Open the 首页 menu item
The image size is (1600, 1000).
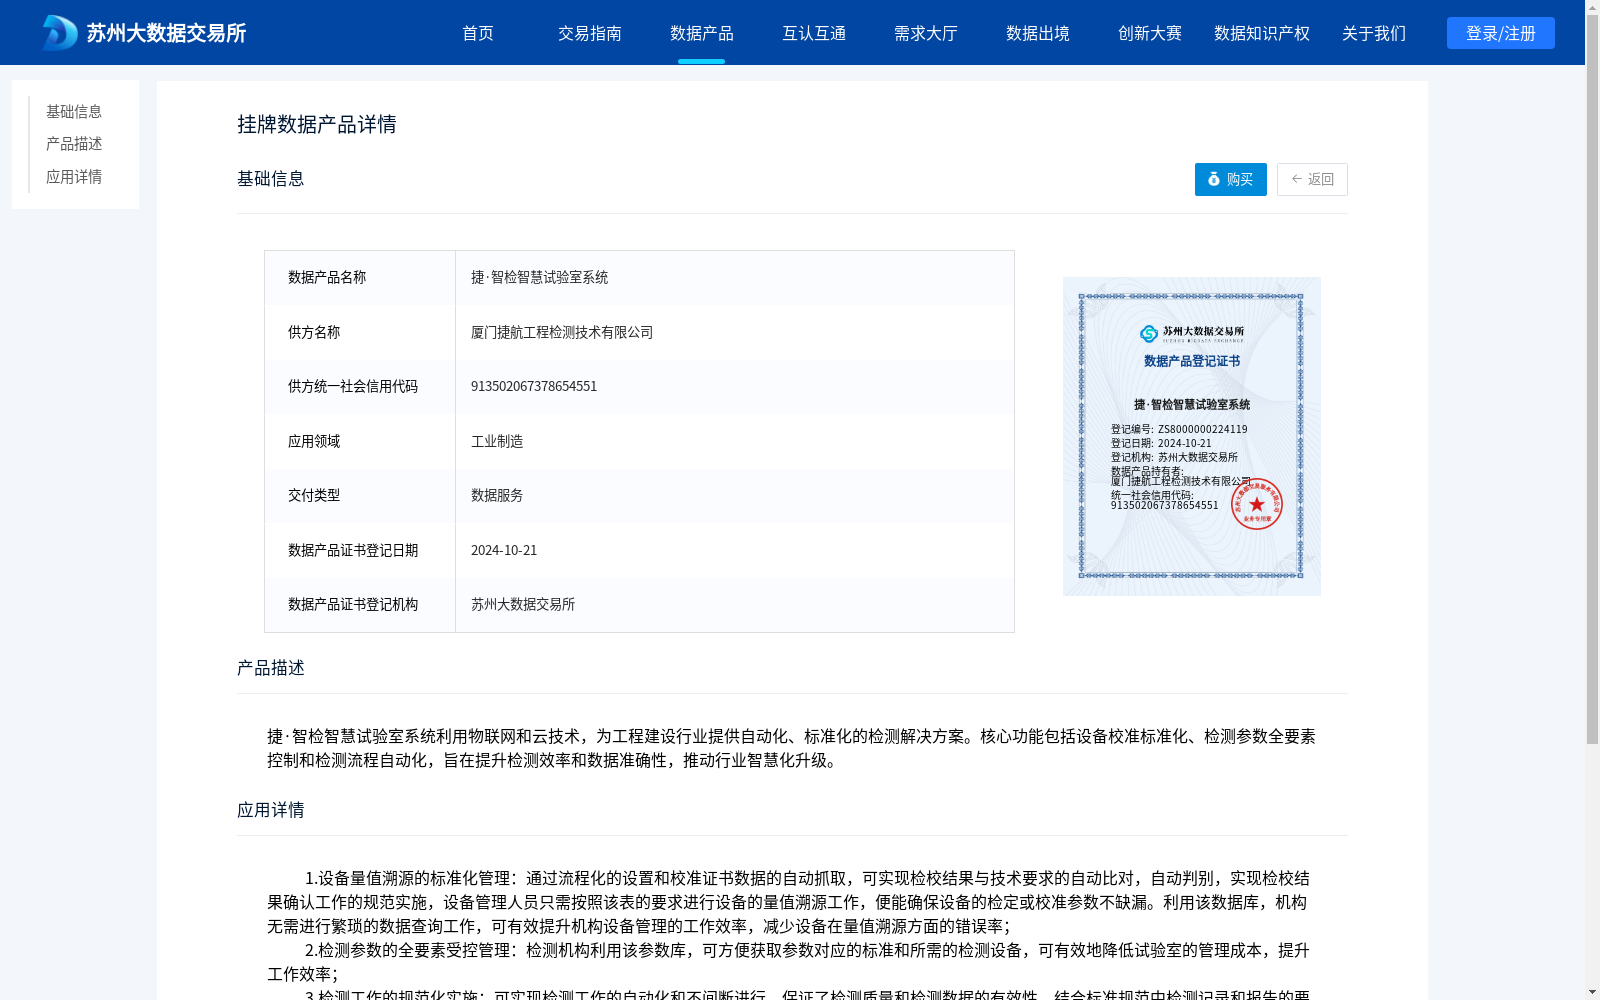(x=478, y=33)
